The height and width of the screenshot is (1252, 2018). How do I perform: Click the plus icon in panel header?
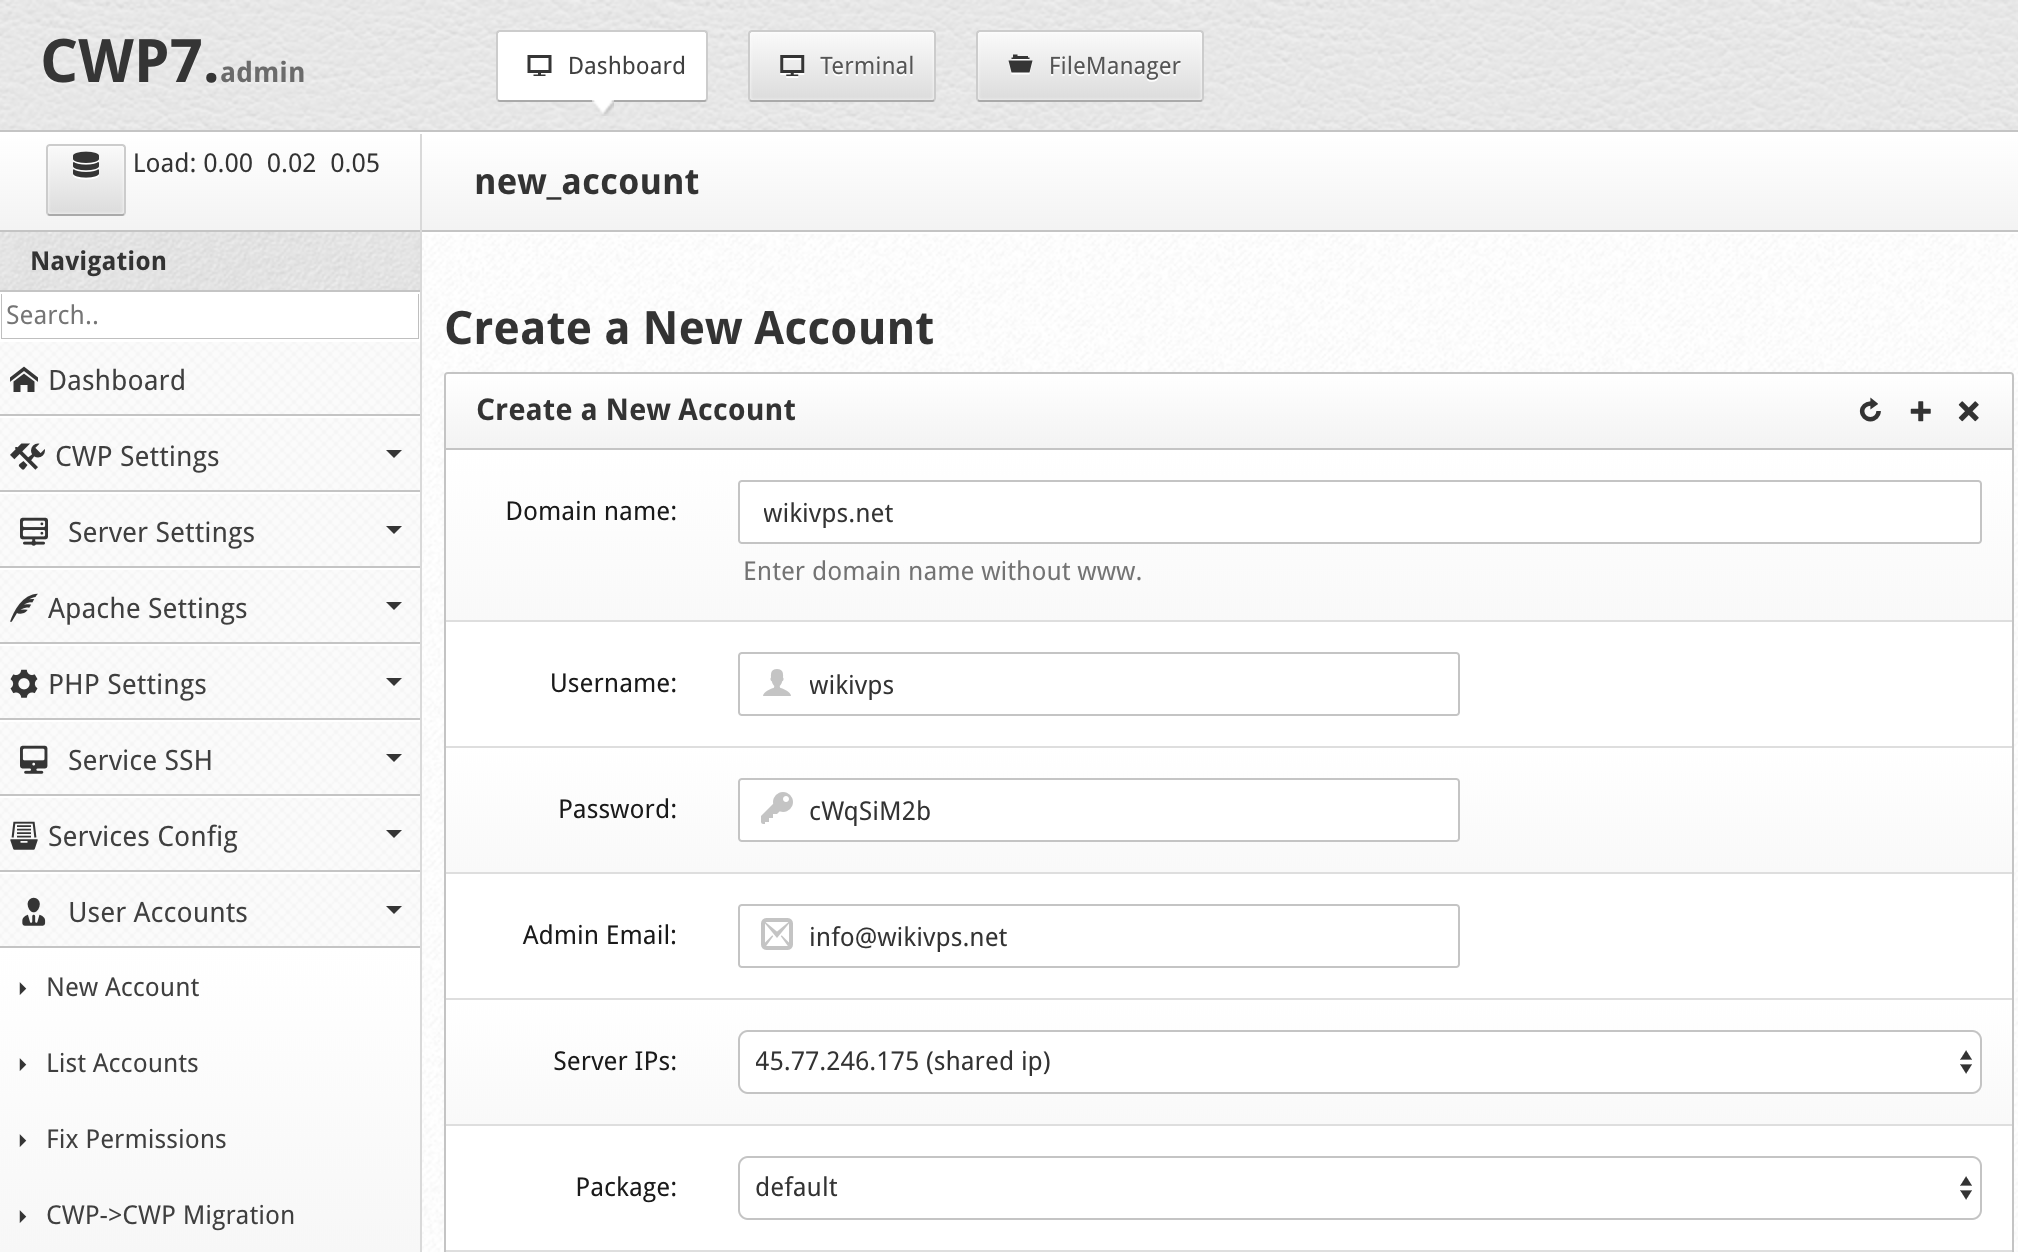(x=1920, y=411)
